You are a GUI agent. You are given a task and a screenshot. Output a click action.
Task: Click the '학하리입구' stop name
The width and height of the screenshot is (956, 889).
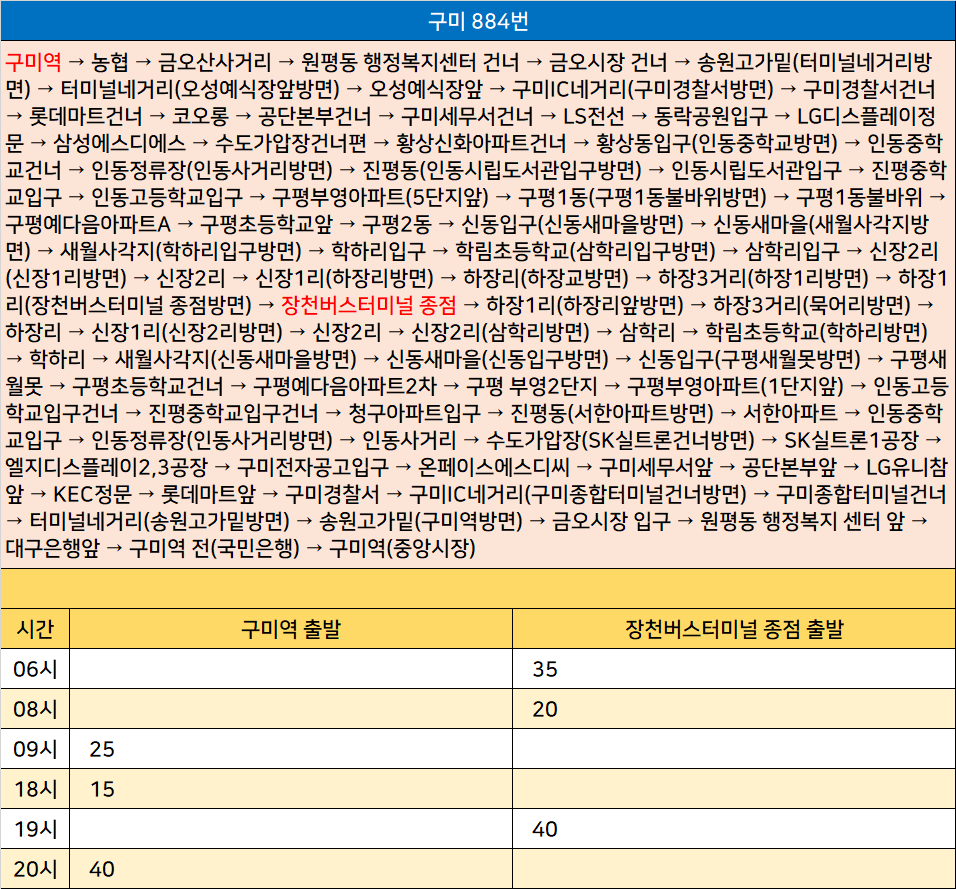pos(379,251)
